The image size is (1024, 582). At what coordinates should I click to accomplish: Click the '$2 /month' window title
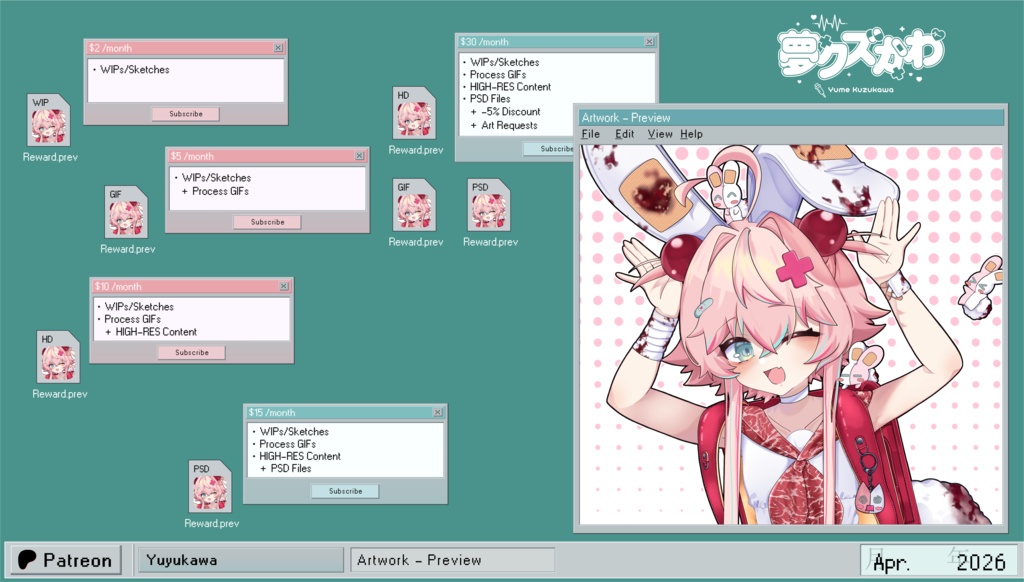pos(110,48)
